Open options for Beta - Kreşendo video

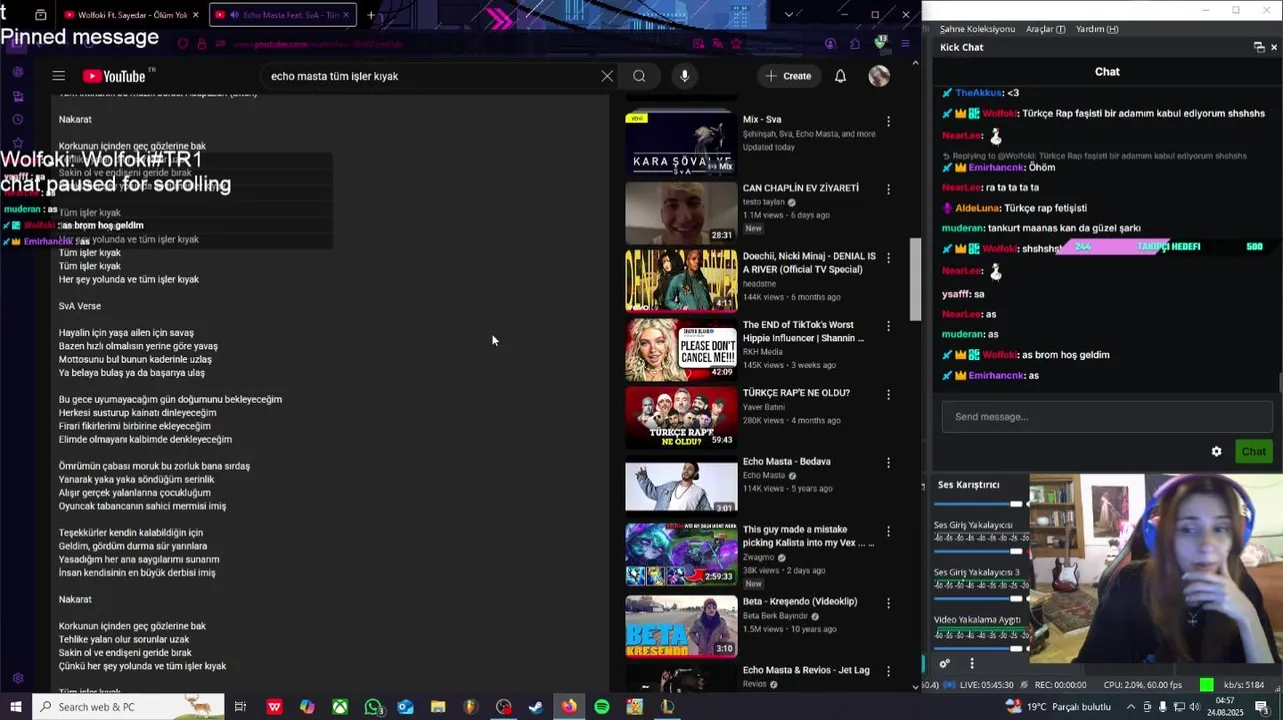(888, 603)
